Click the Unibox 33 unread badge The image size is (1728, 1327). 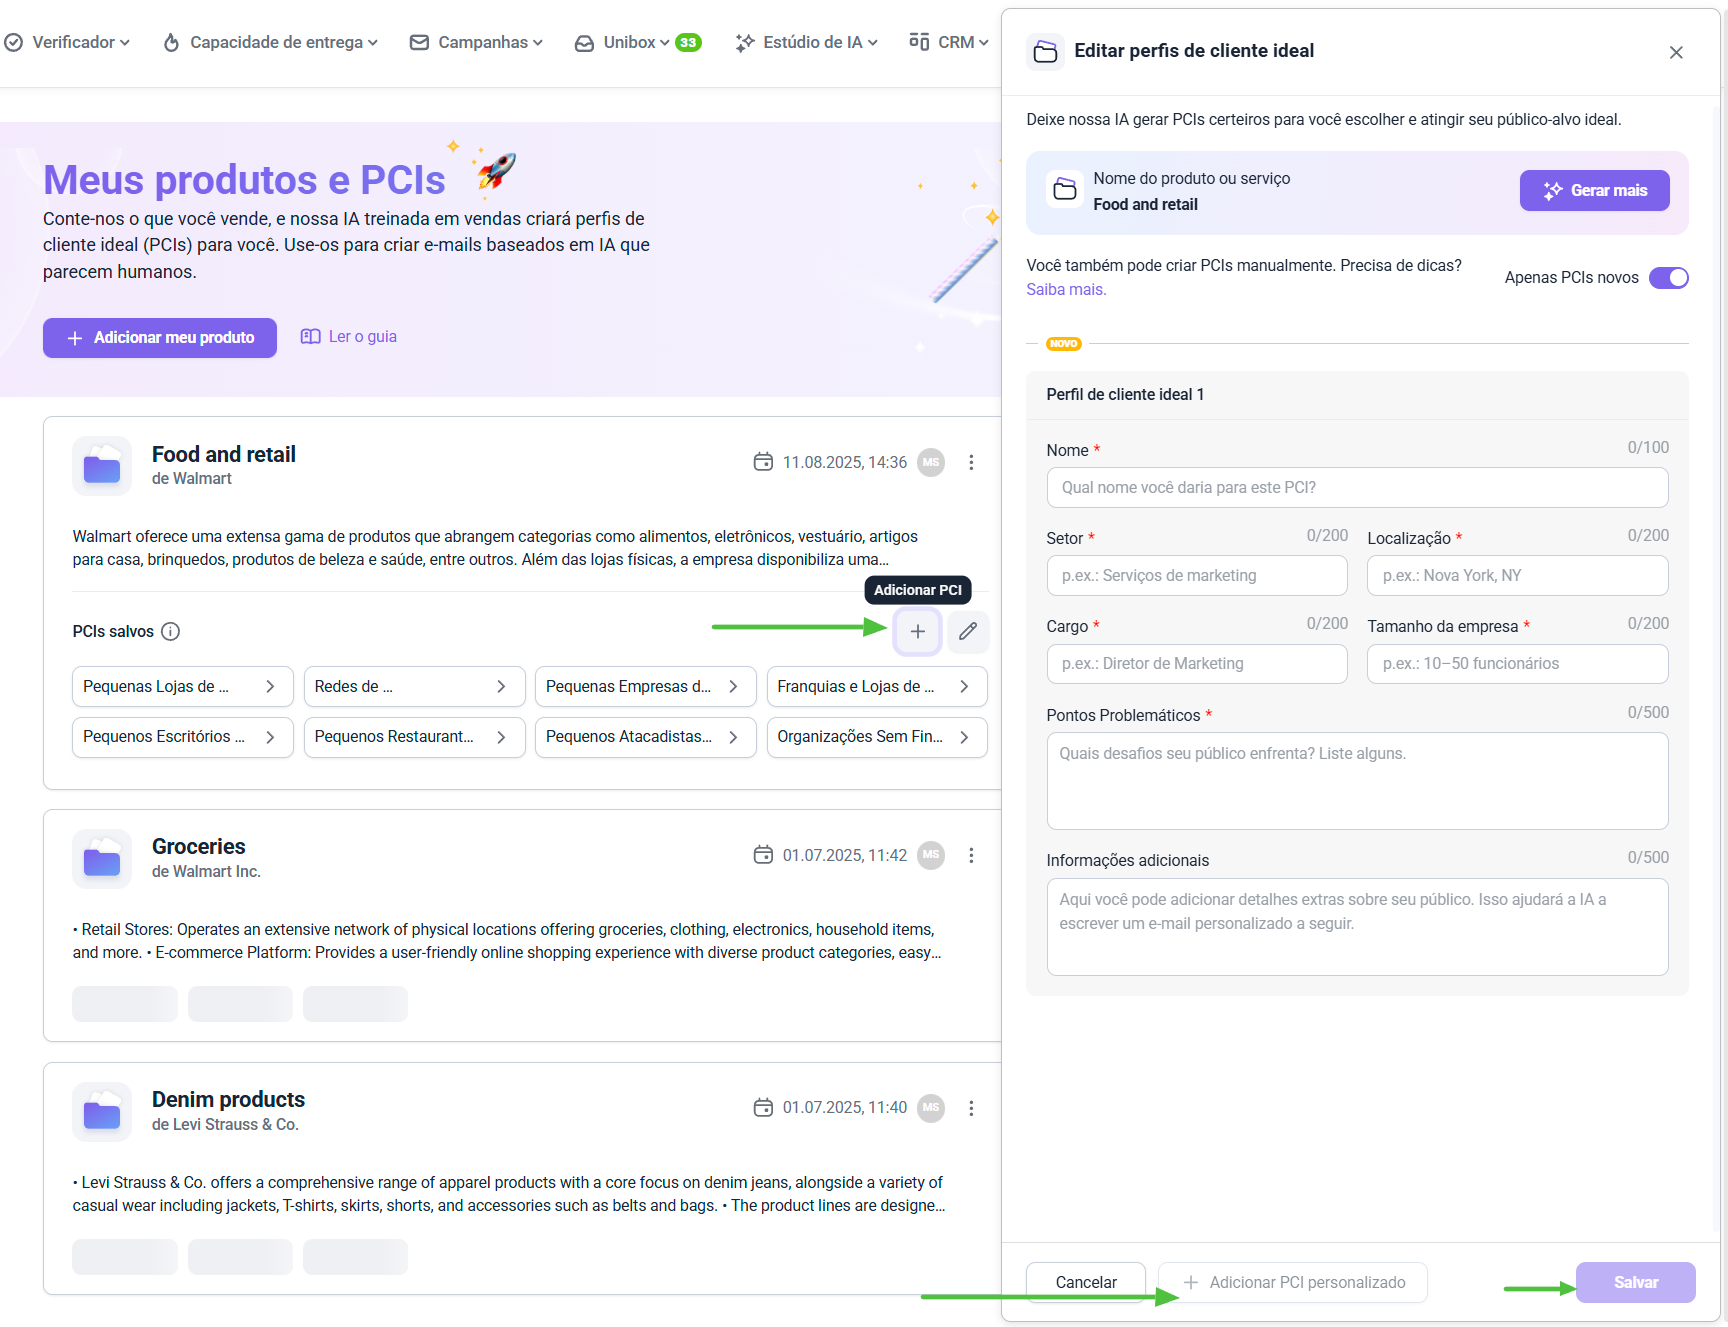pos(688,42)
